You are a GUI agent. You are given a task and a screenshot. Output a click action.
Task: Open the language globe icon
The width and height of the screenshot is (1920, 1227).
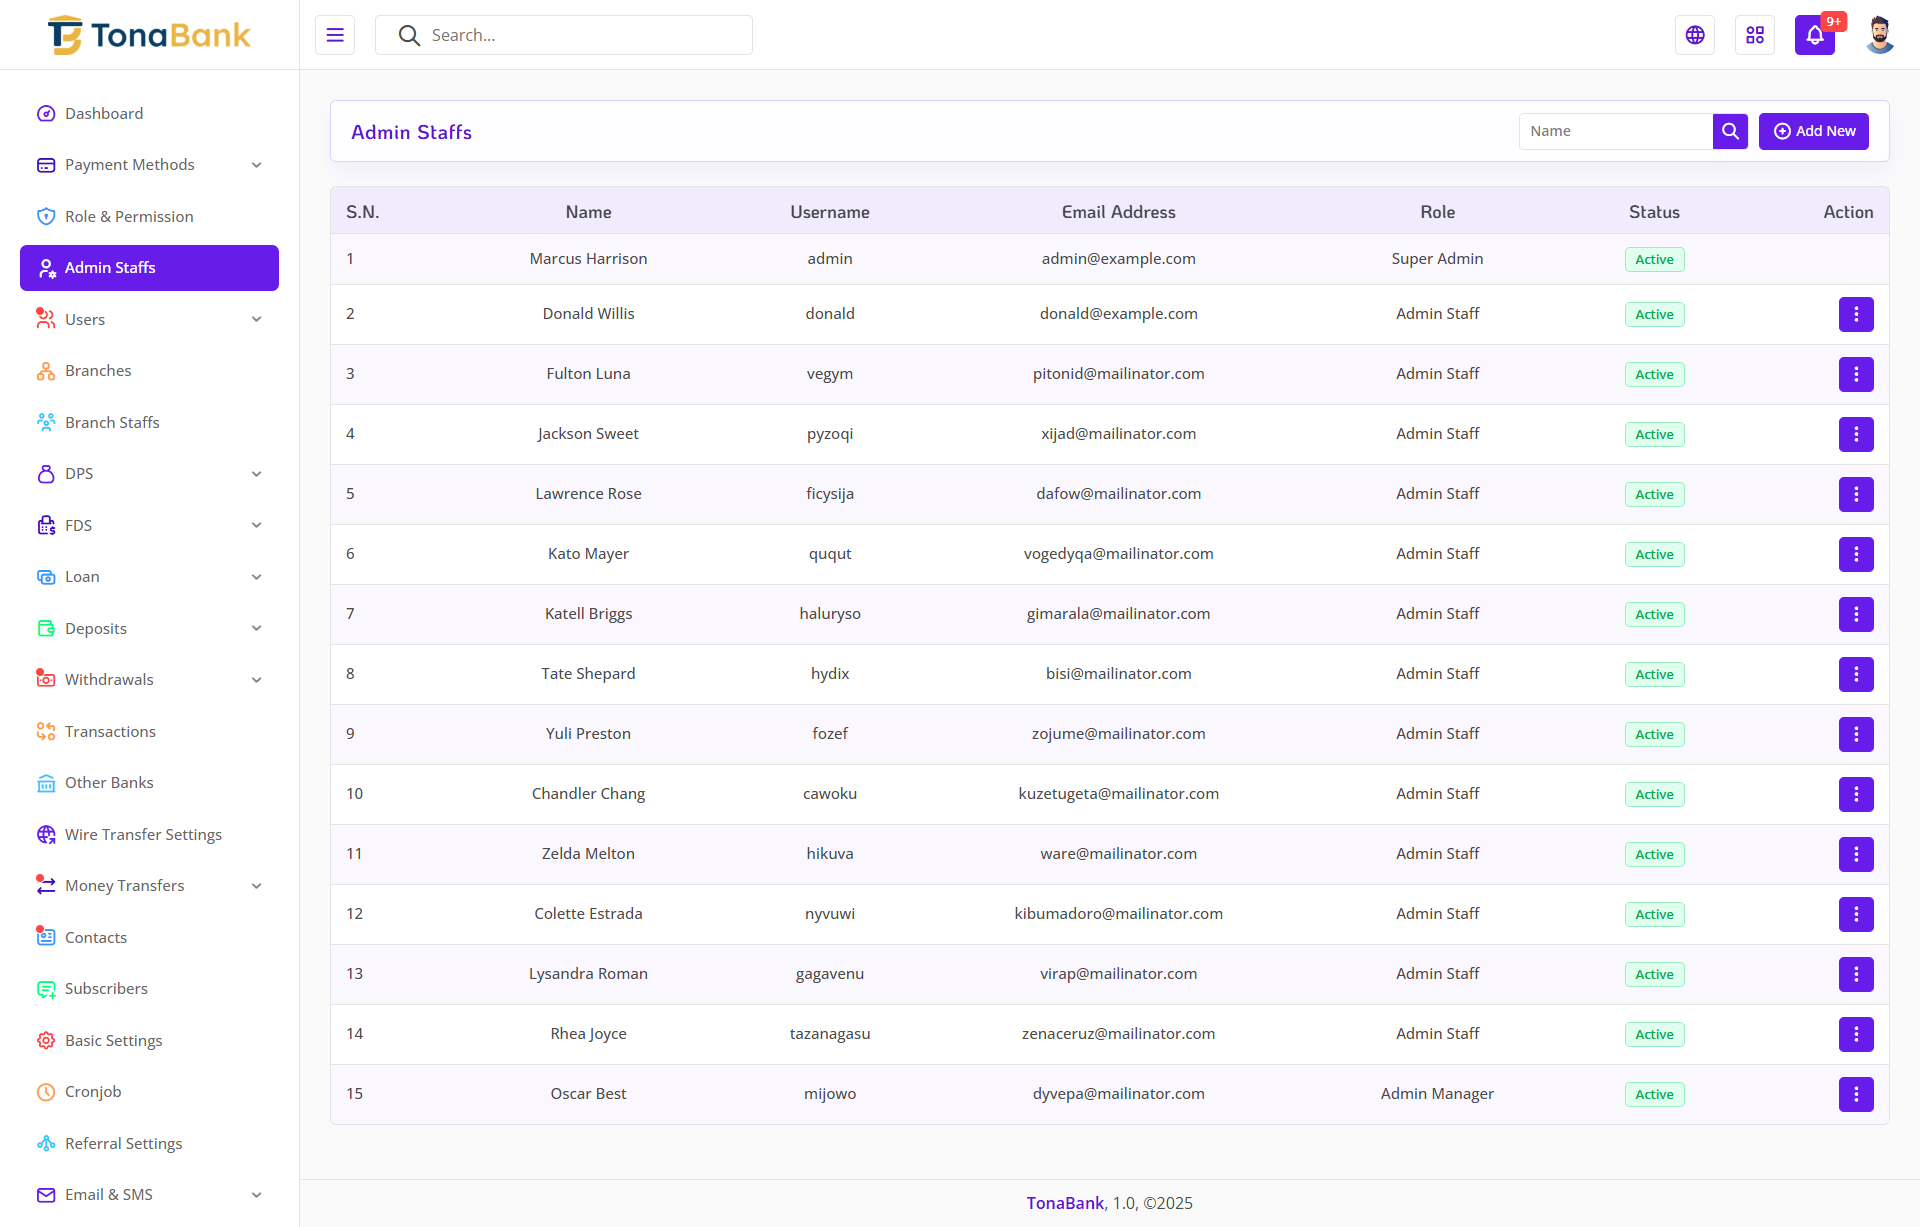[x=1695, y=35]
